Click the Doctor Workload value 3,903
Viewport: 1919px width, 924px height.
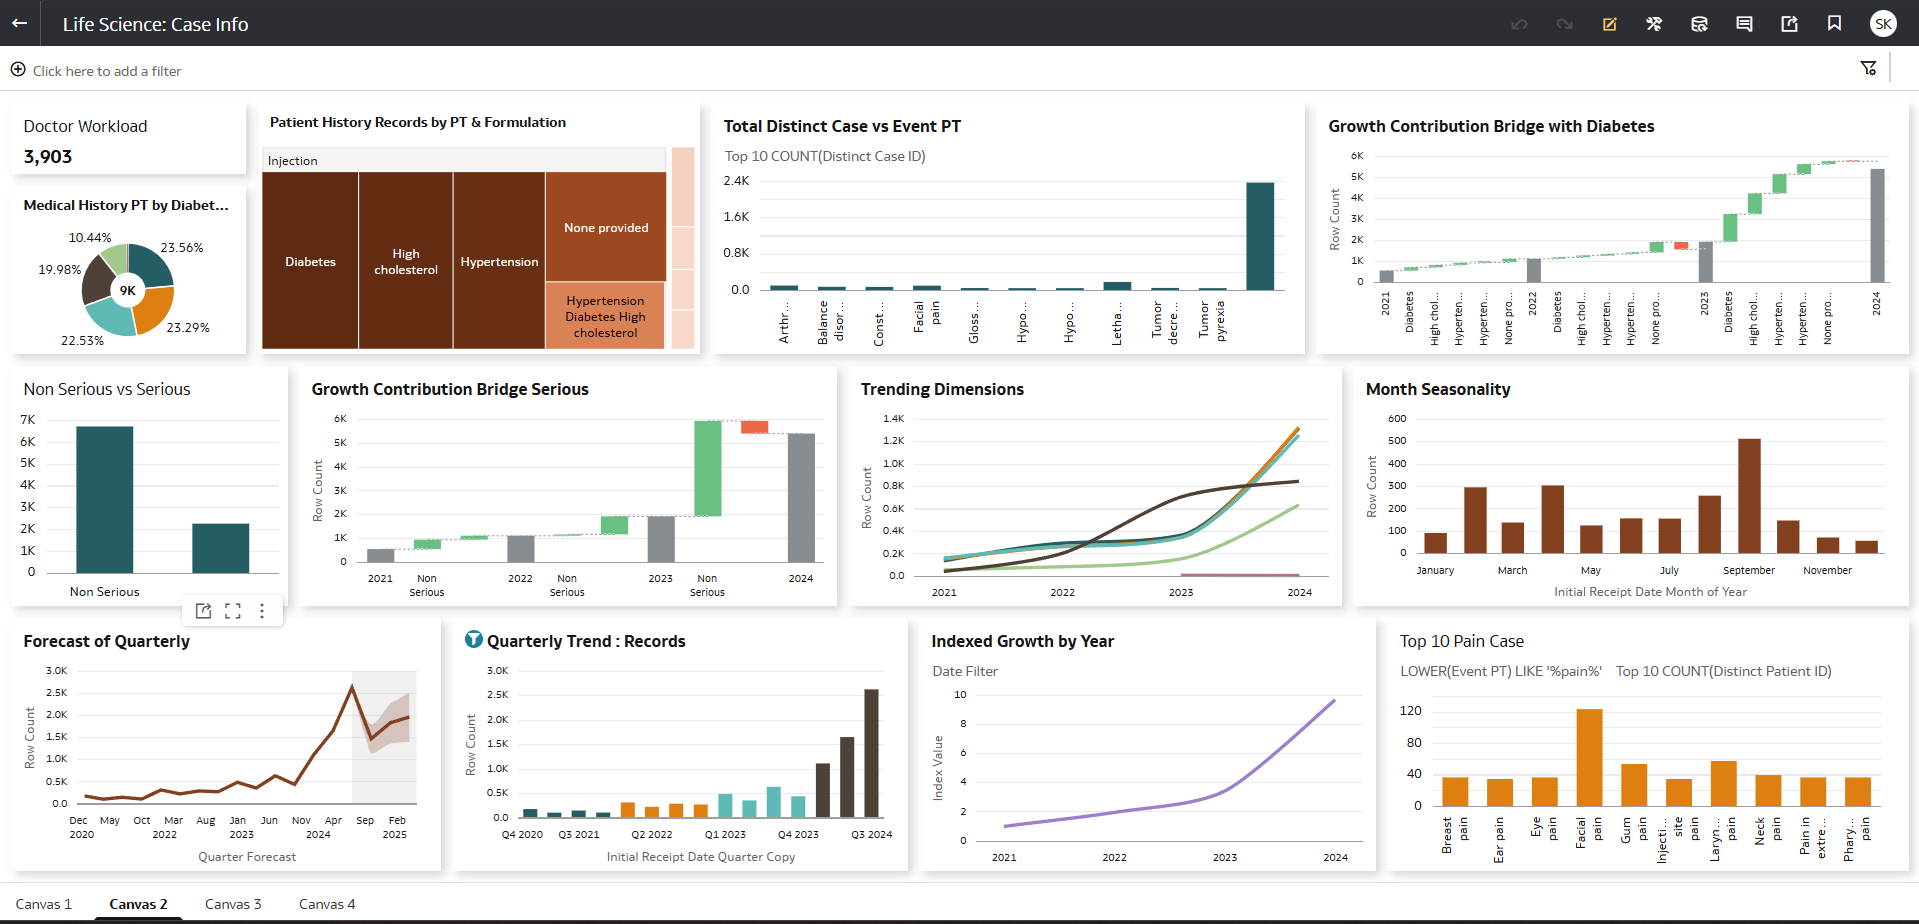[48, 157]
